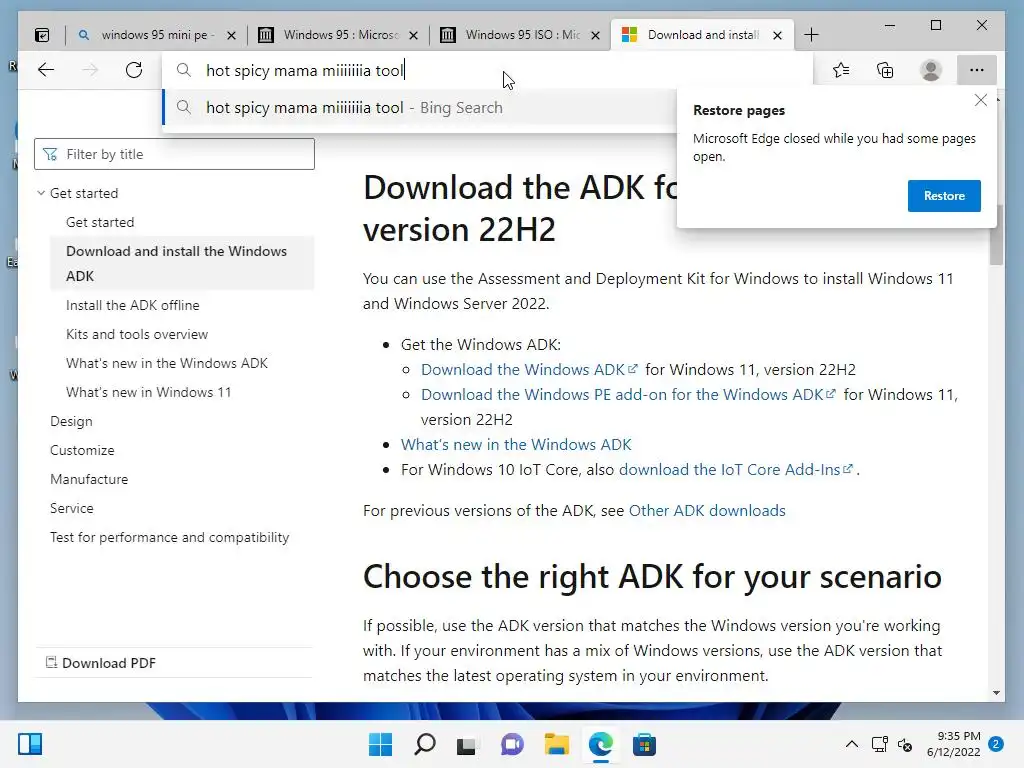
Task: Open the Chat taskbar icon
Action: click(512, 744)
